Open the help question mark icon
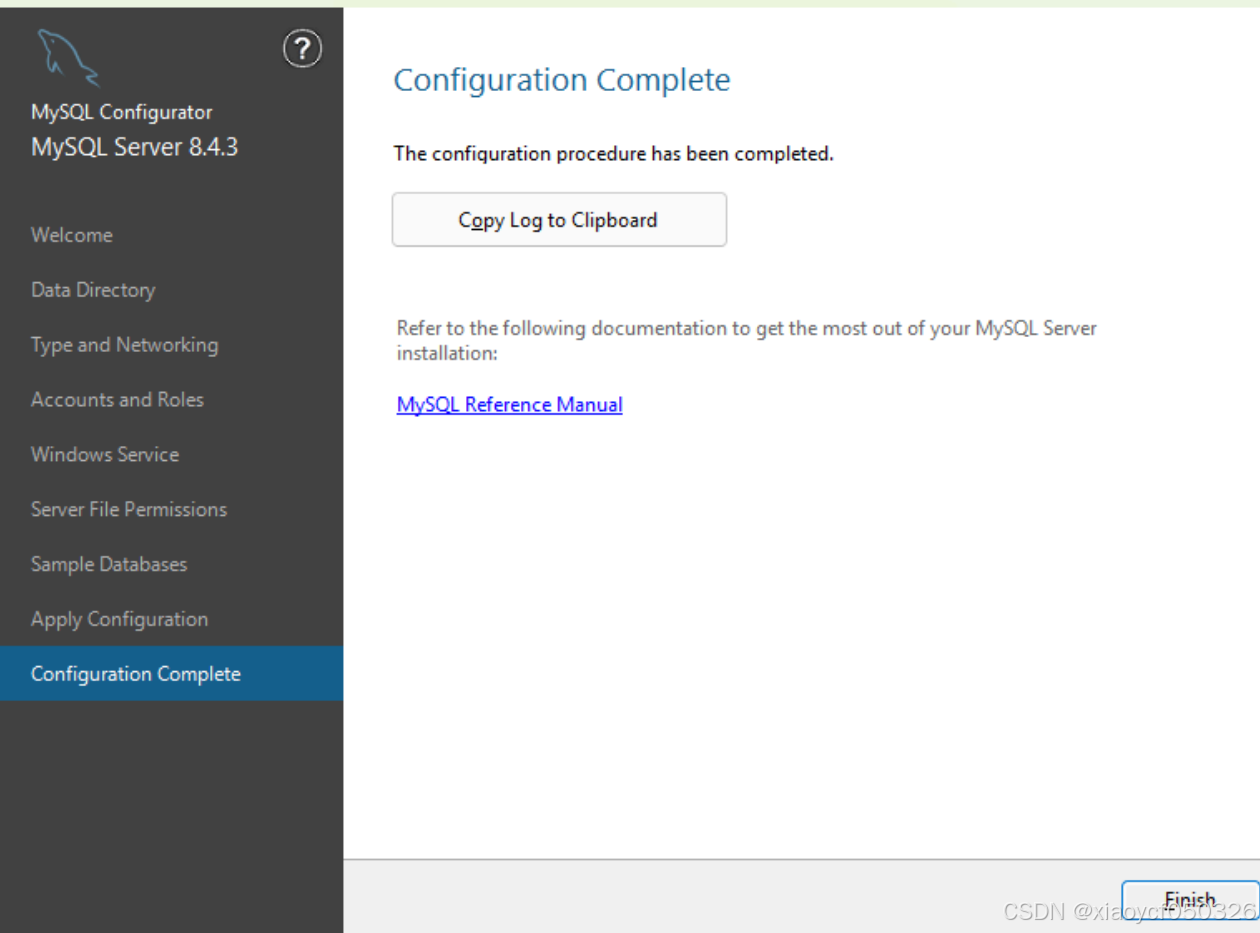 [x=303, y=49]
